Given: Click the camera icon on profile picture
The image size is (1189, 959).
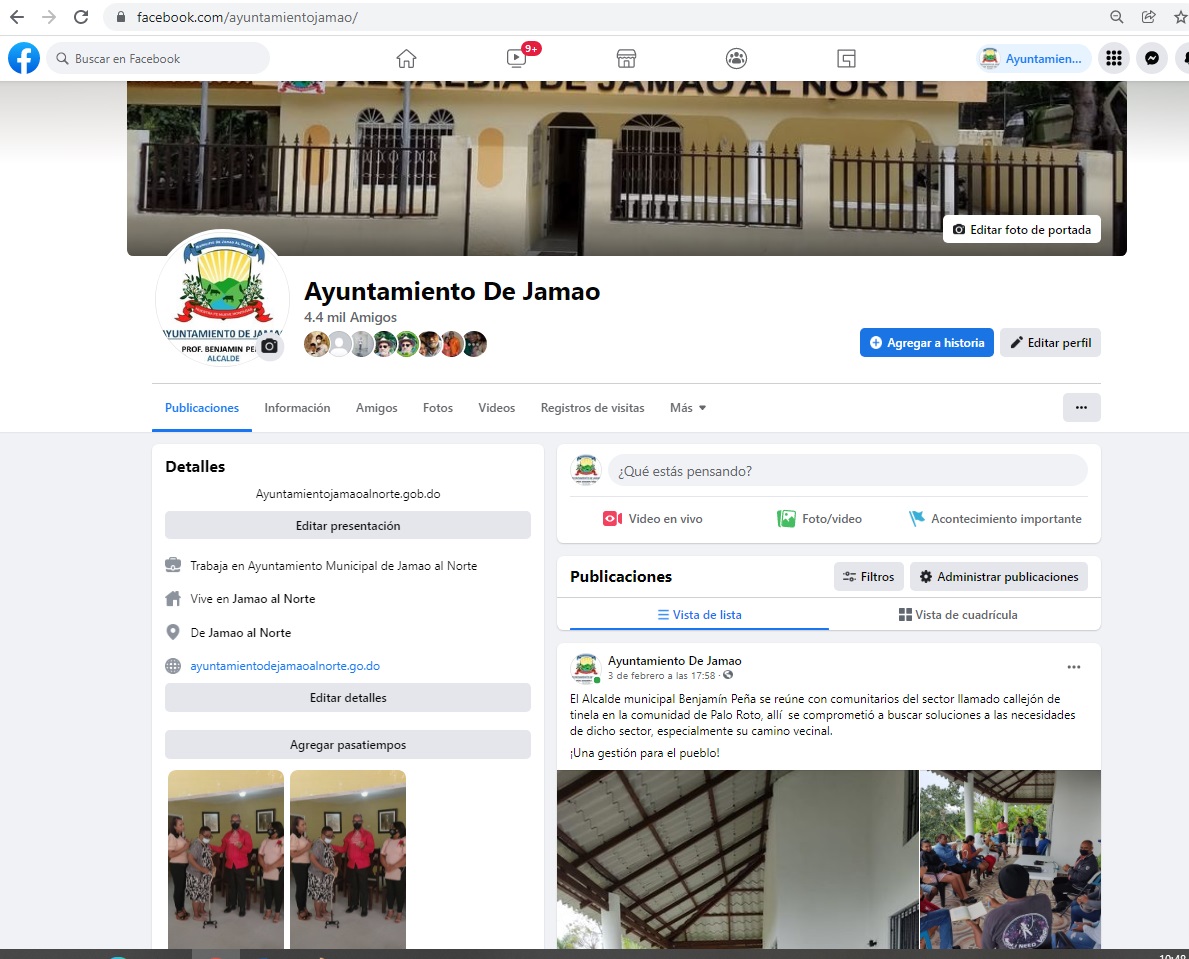Looking at the screenshot, I should [x=269, y=346].
